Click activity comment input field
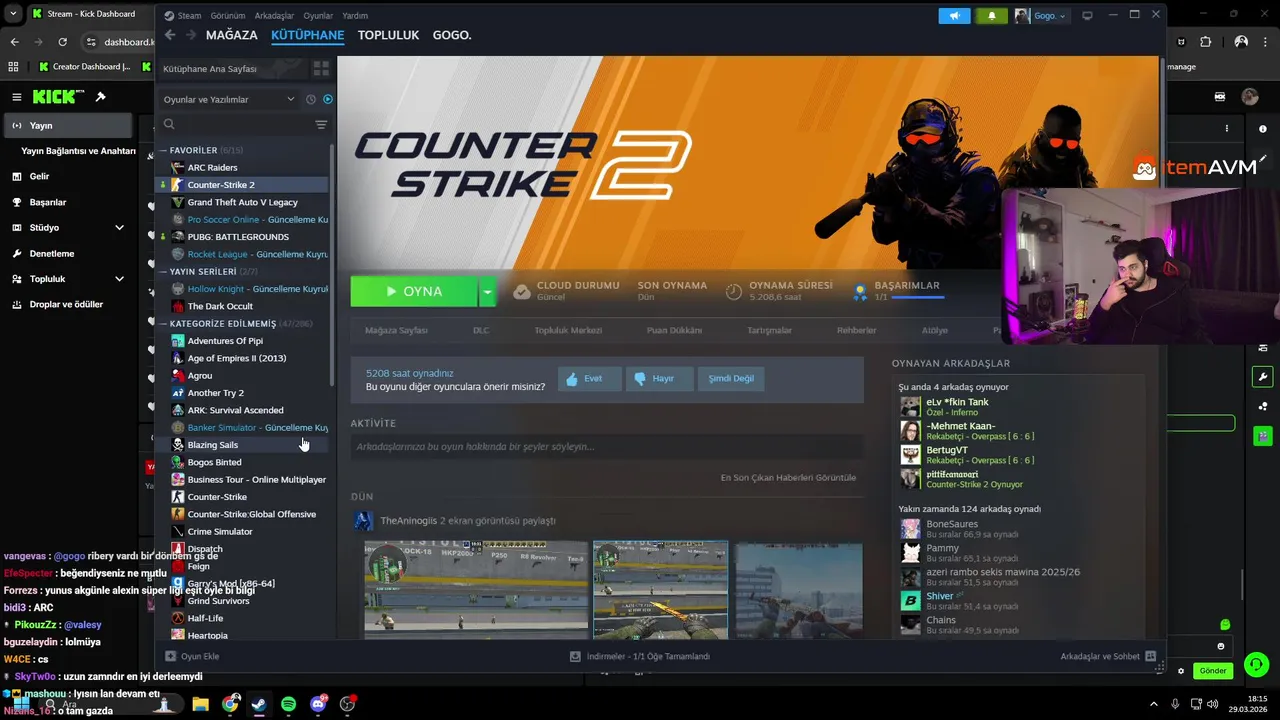 pyautogui.click(x=606, y=446)
